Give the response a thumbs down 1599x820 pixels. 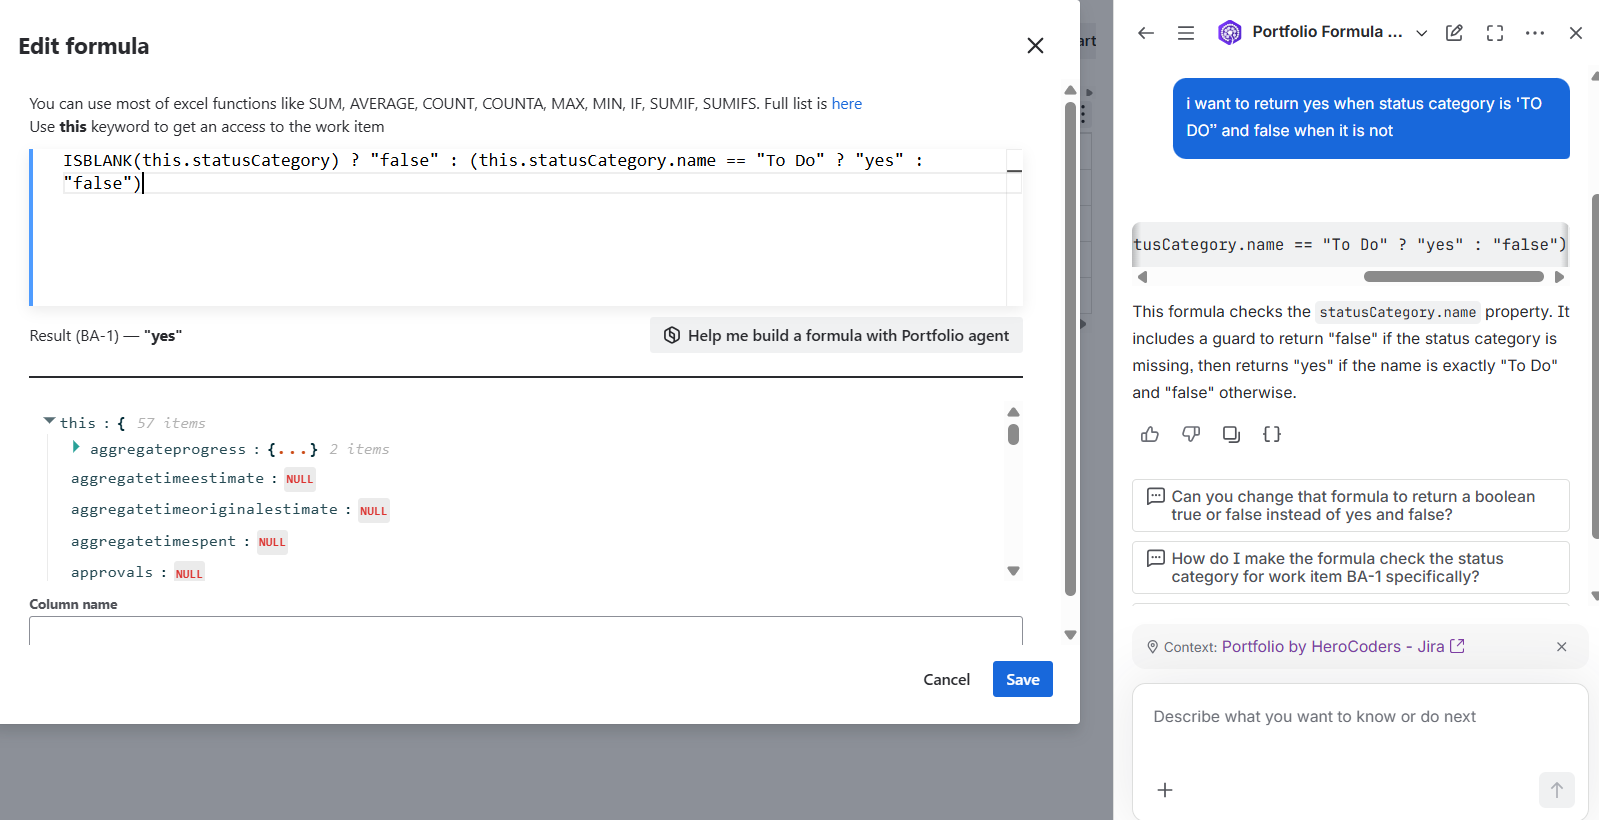pos(1191,434)
